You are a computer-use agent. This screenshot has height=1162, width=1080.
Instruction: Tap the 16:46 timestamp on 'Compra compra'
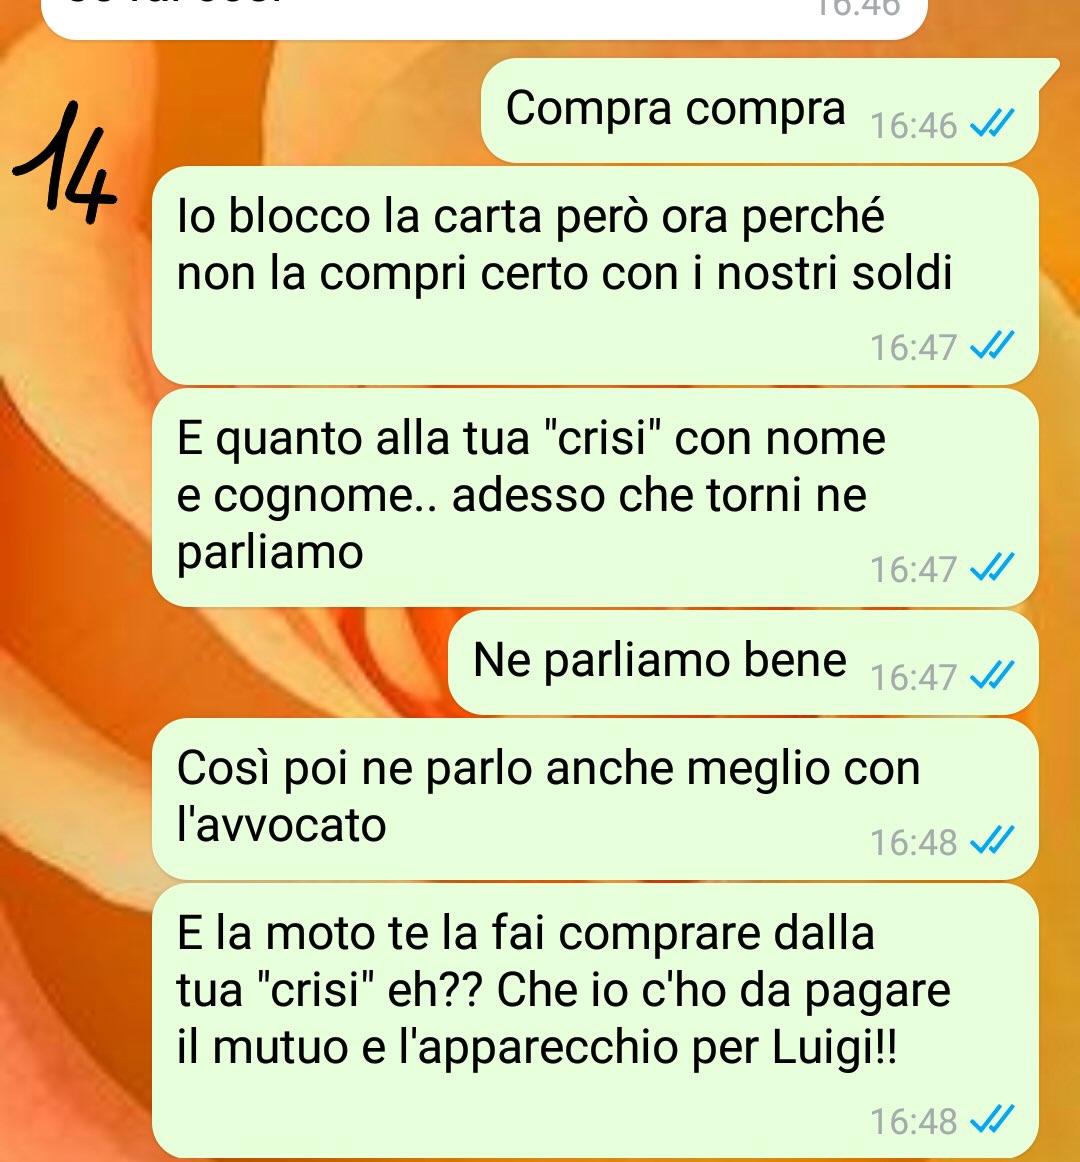pos(913,125)
